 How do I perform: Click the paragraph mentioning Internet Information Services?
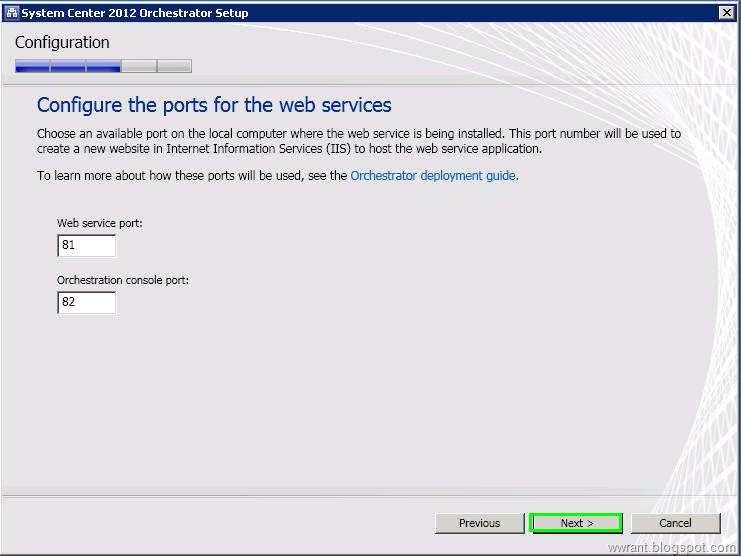coord(359,141)
